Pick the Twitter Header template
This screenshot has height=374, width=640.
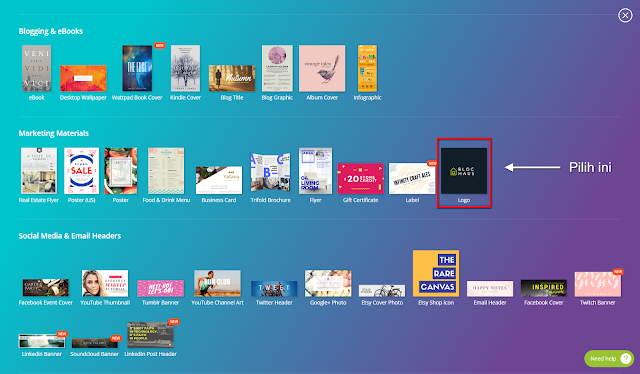click(x=274, y=288)
